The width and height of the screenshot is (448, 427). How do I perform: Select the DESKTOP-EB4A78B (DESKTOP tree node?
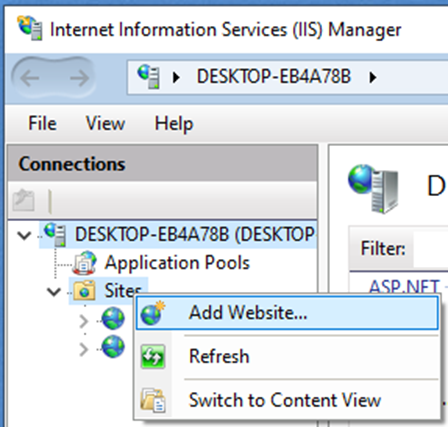click(x=195, y=234)
